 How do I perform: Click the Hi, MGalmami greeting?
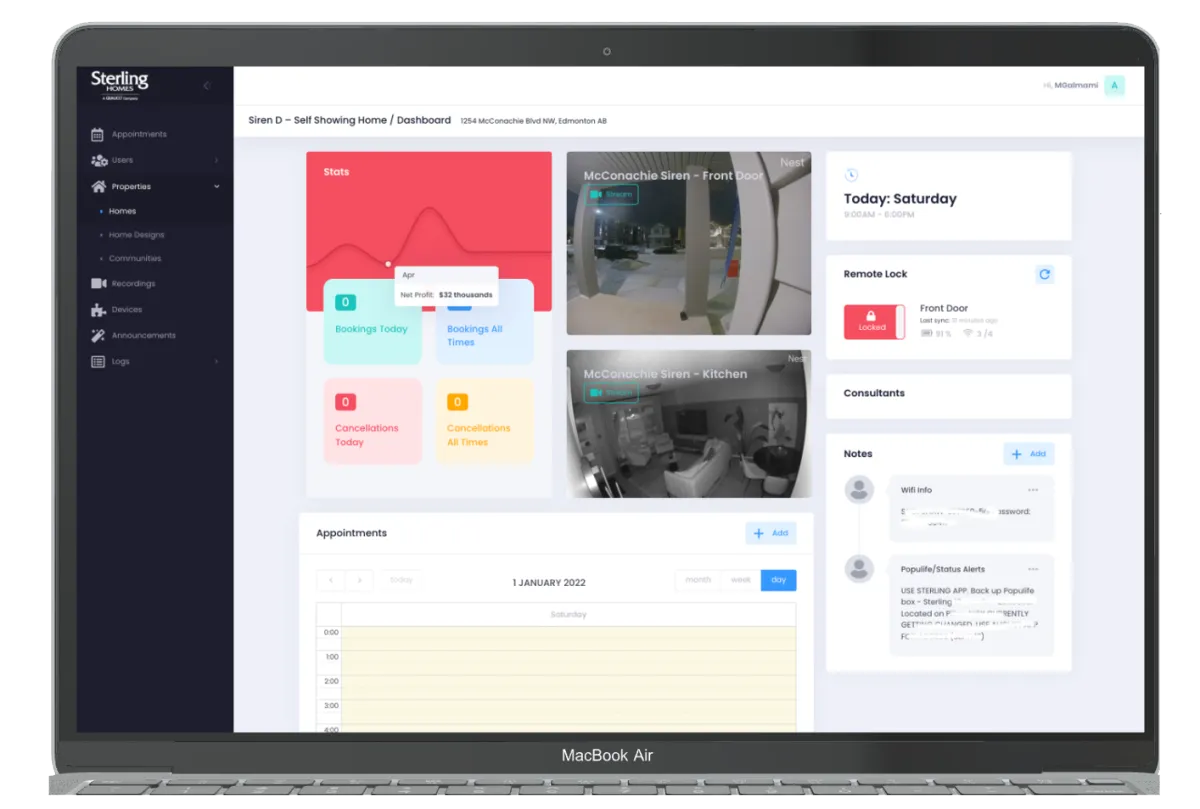click(x=1070, y=86)
